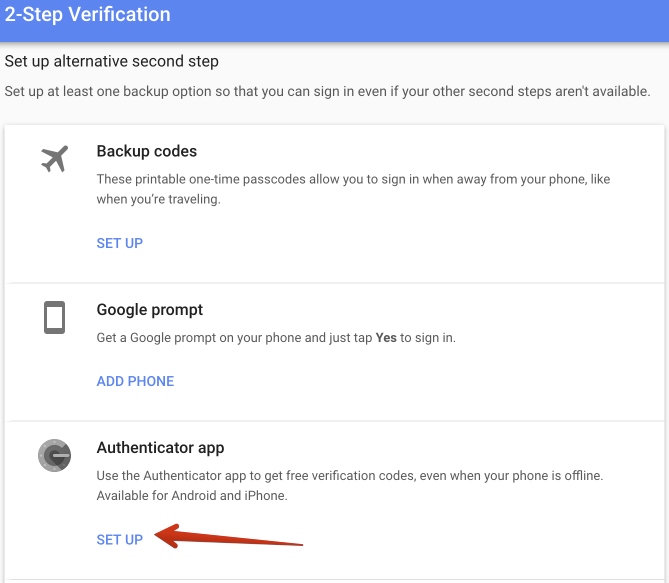The height and width of the screenshot is (583, 669).
Task: Select the Authenticator app title
Action: coord(160,448)
